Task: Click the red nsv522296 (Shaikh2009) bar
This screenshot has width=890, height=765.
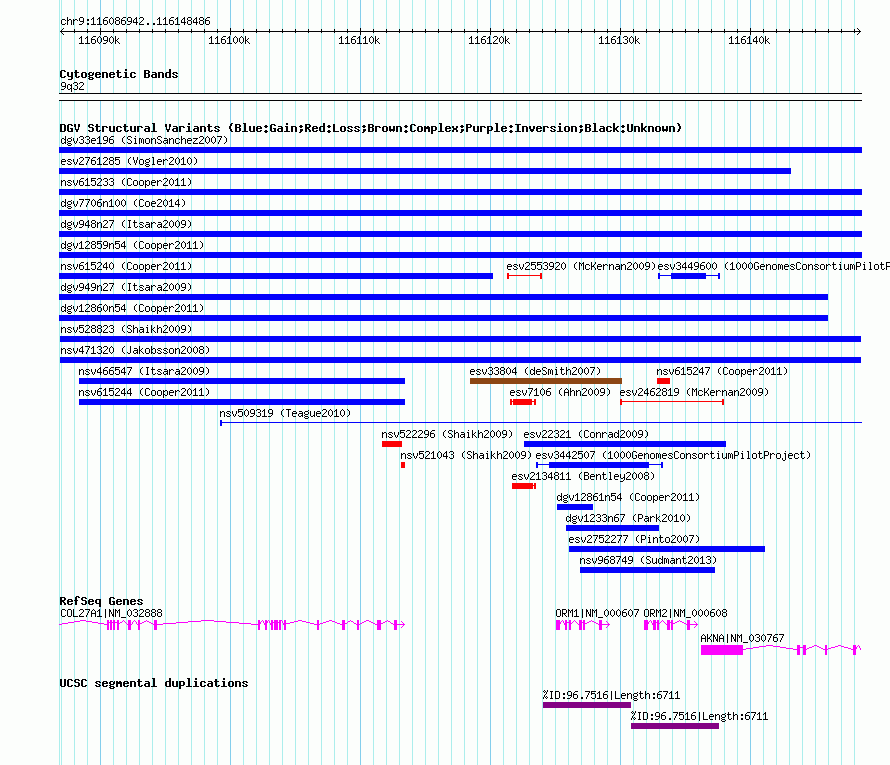Action: coord(392,444)
